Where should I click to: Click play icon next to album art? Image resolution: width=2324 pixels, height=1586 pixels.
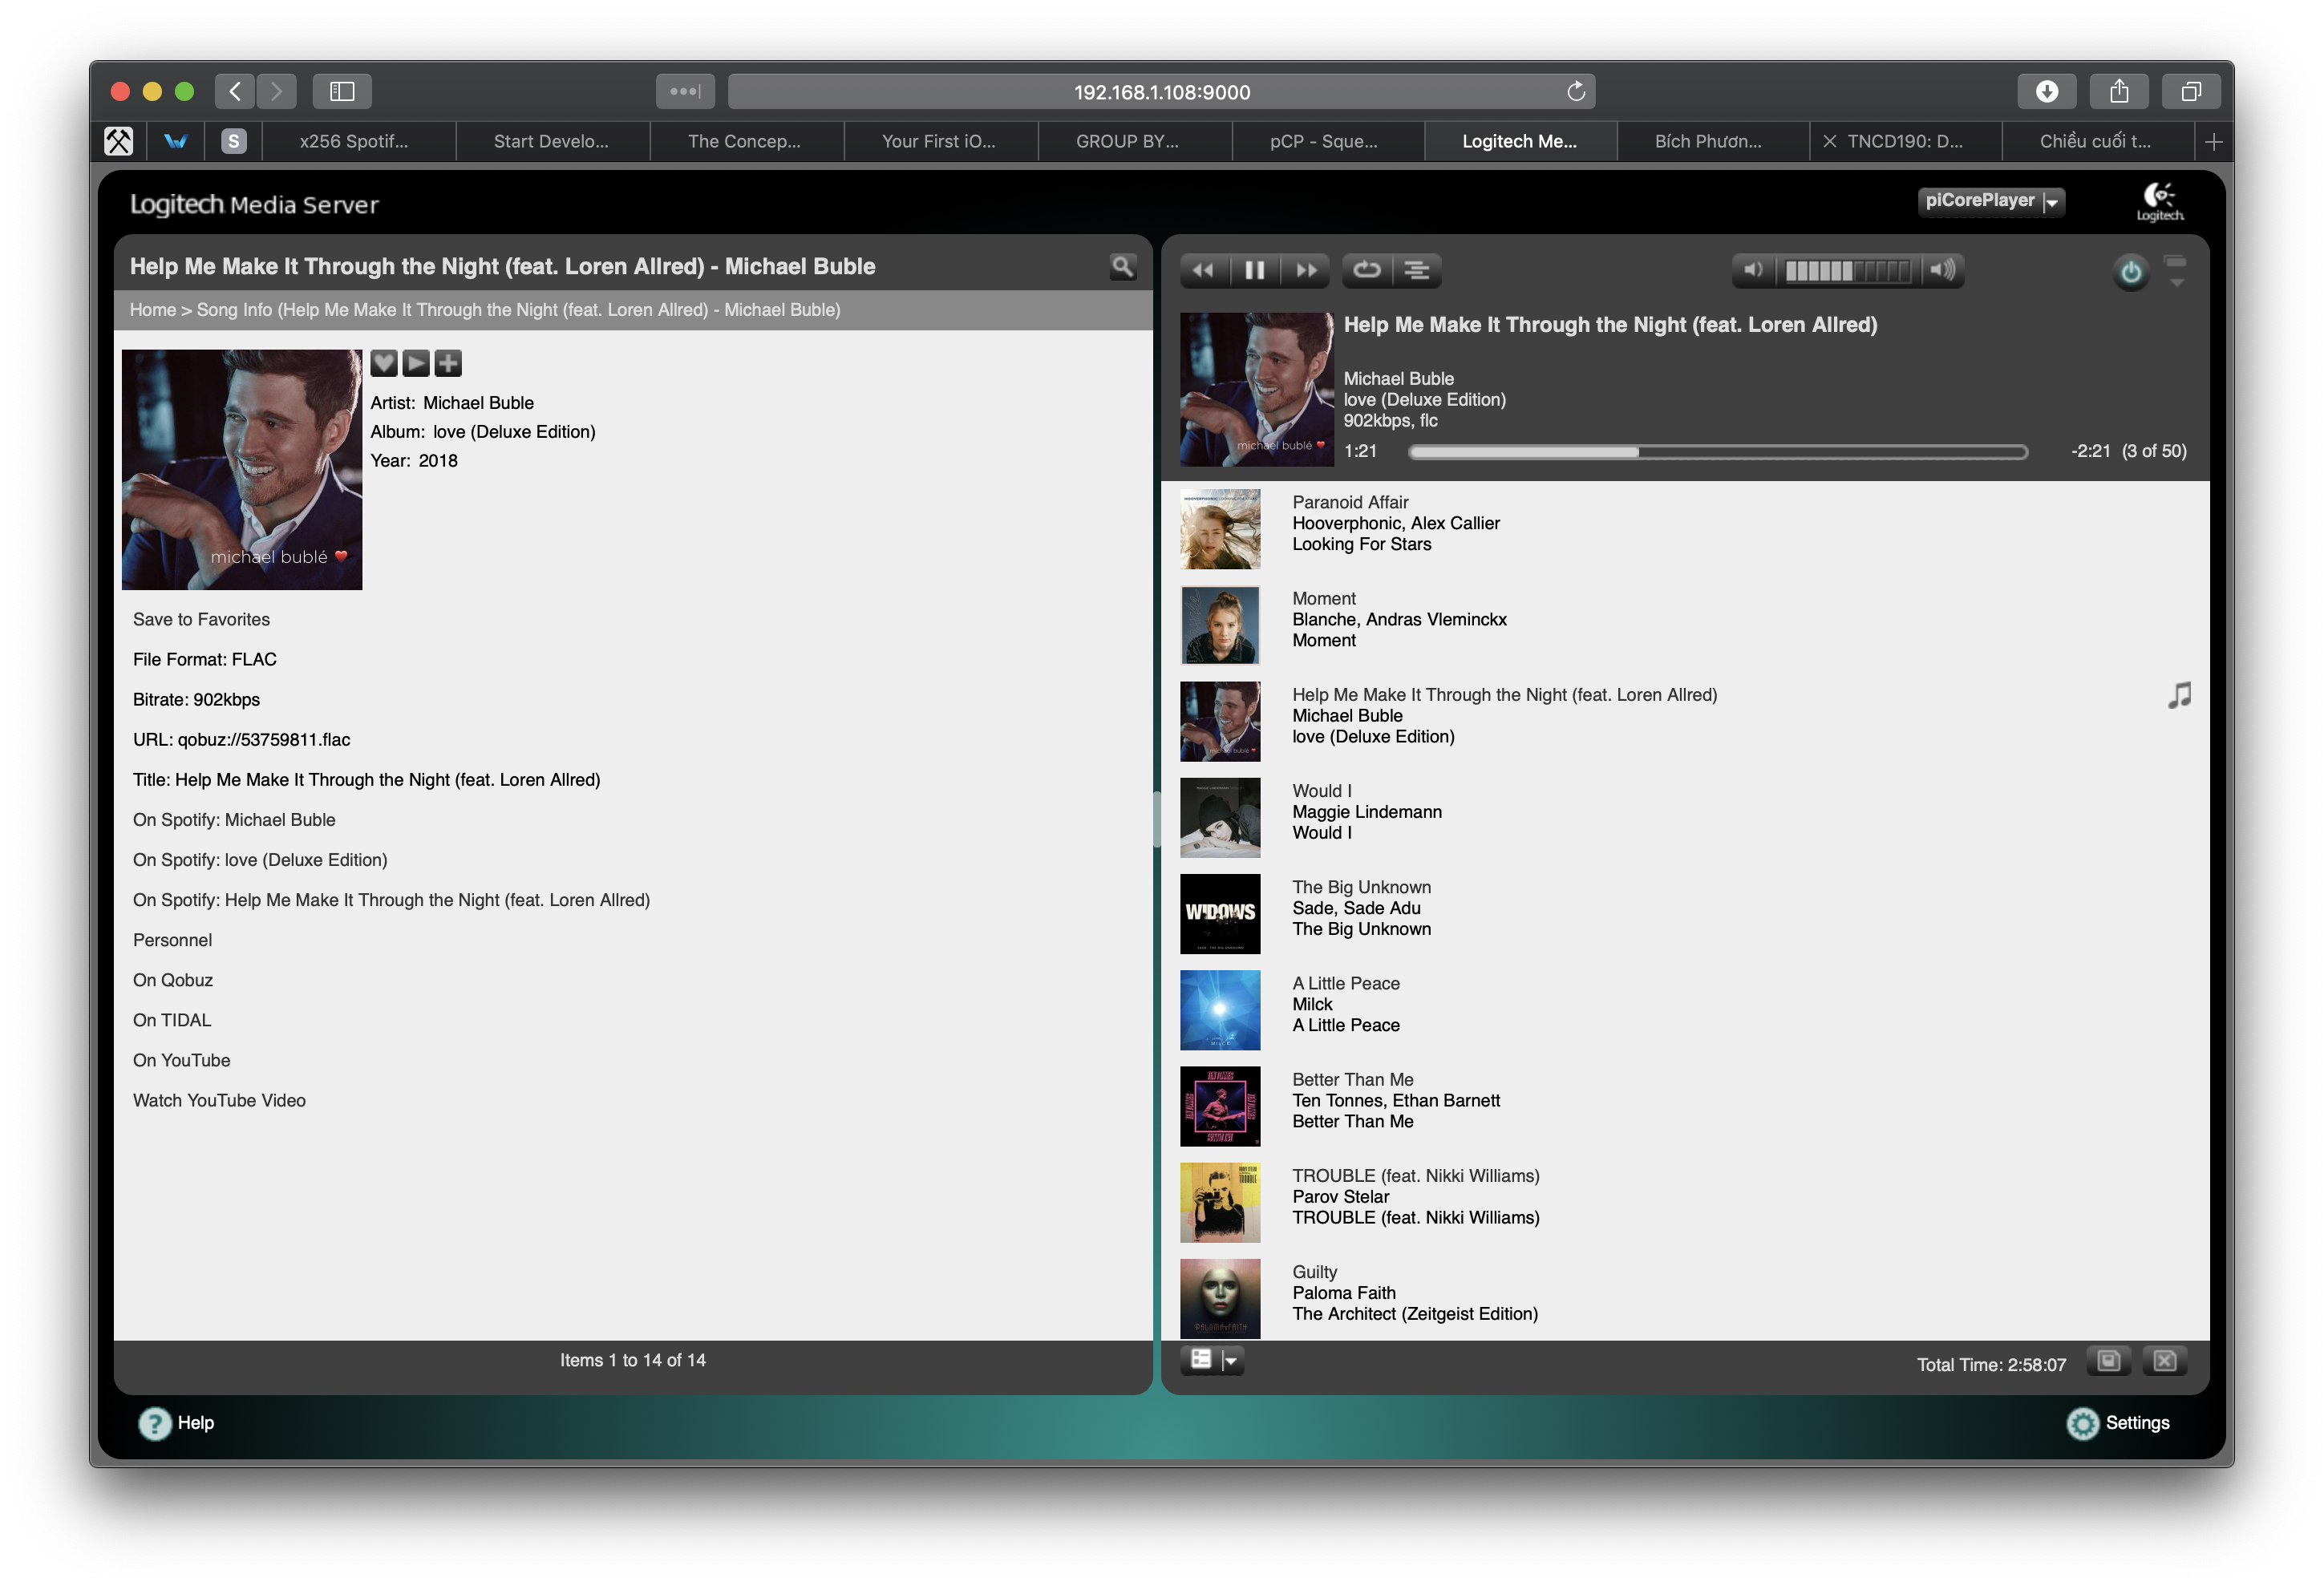tap(416, 363)
